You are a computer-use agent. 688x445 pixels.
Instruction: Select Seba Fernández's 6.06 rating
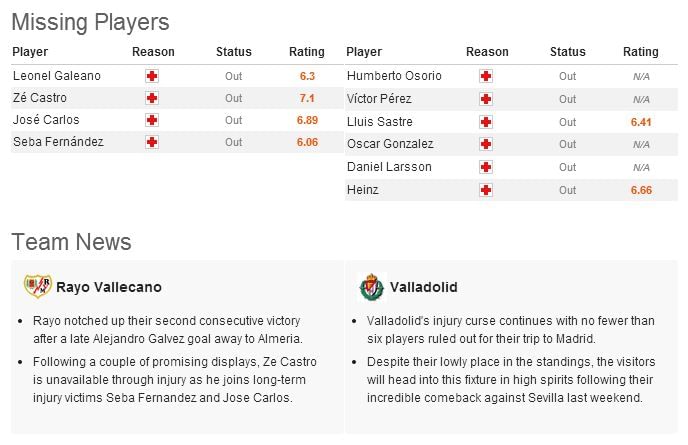307,142
